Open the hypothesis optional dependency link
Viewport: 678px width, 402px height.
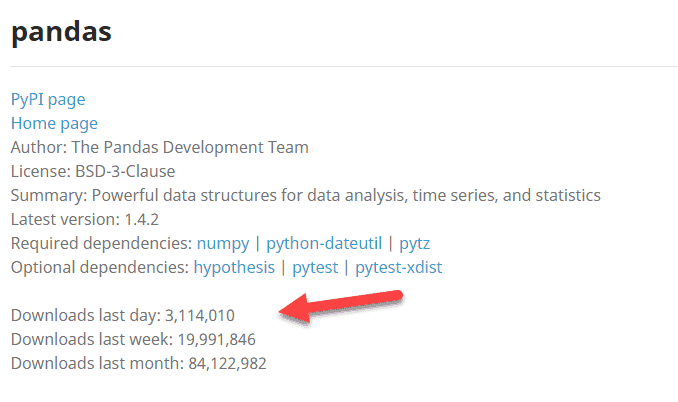(x=234, y=268)
